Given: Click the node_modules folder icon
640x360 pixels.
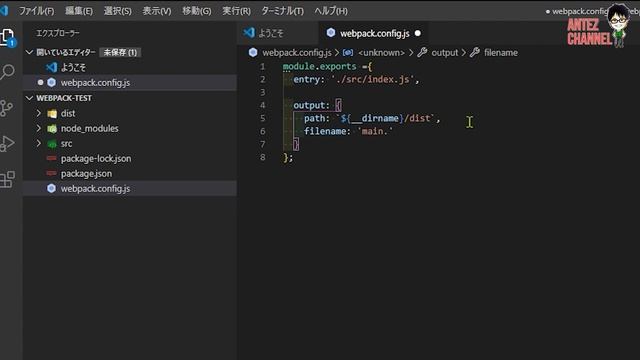Looking at the screenshot, I should tap(52, 129).
